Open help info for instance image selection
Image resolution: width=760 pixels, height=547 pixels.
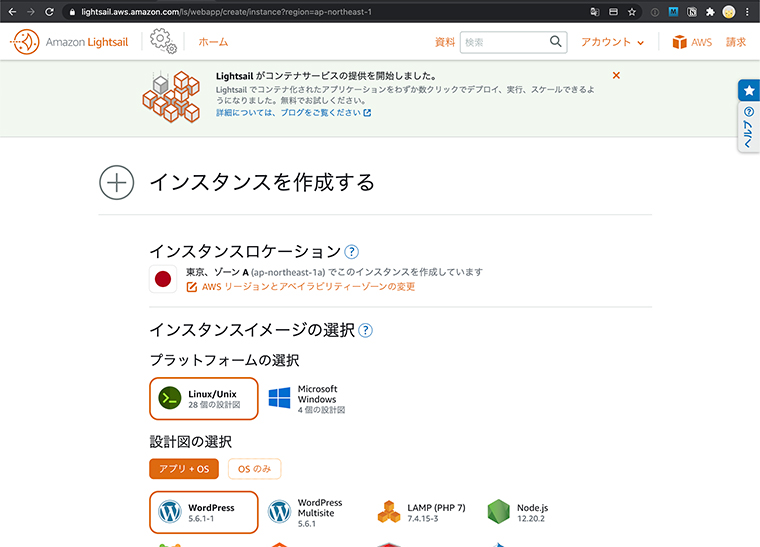point(366,331)
